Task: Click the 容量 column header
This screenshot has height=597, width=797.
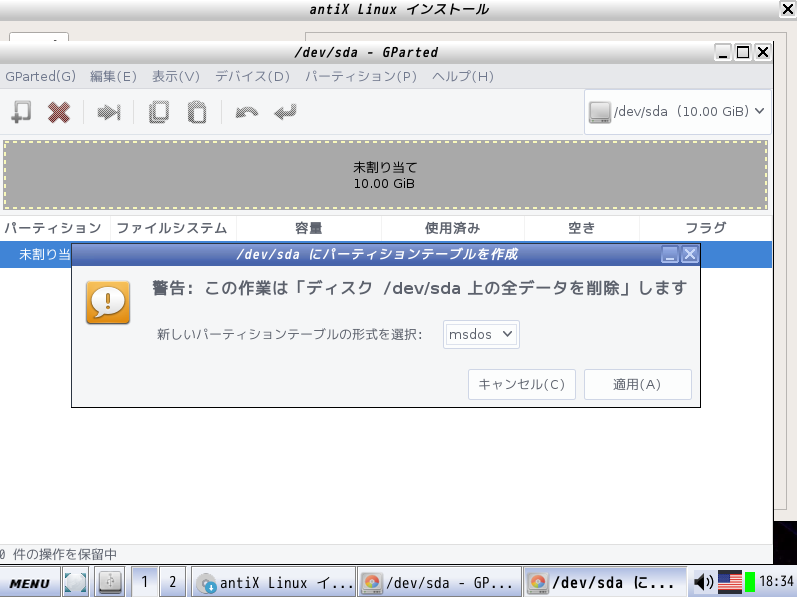Action: pyautogui.click(x=309, y=228)
